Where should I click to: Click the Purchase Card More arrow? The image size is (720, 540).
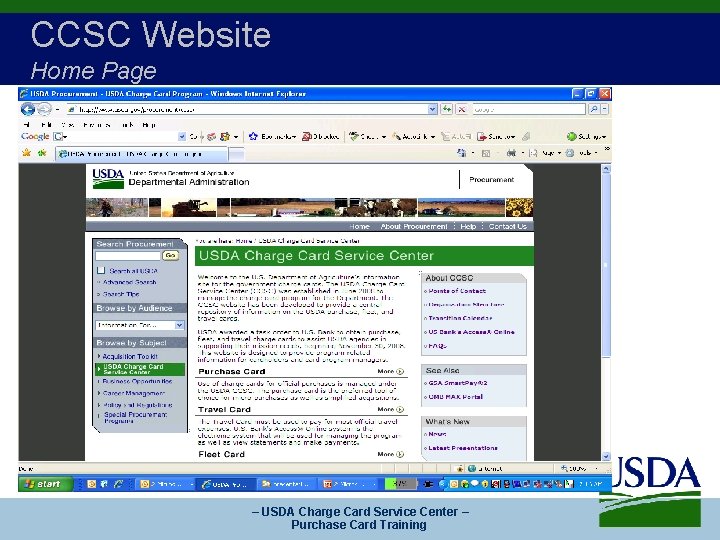(400, 371)
